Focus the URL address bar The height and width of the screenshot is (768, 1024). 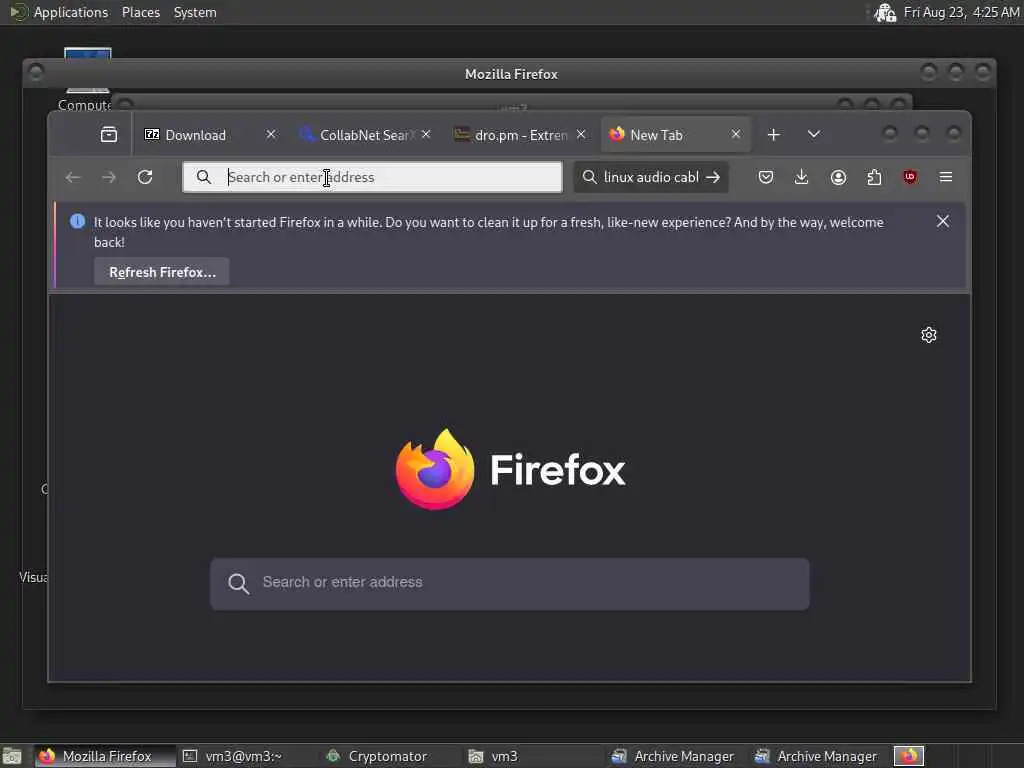click(x=372, y=177)
